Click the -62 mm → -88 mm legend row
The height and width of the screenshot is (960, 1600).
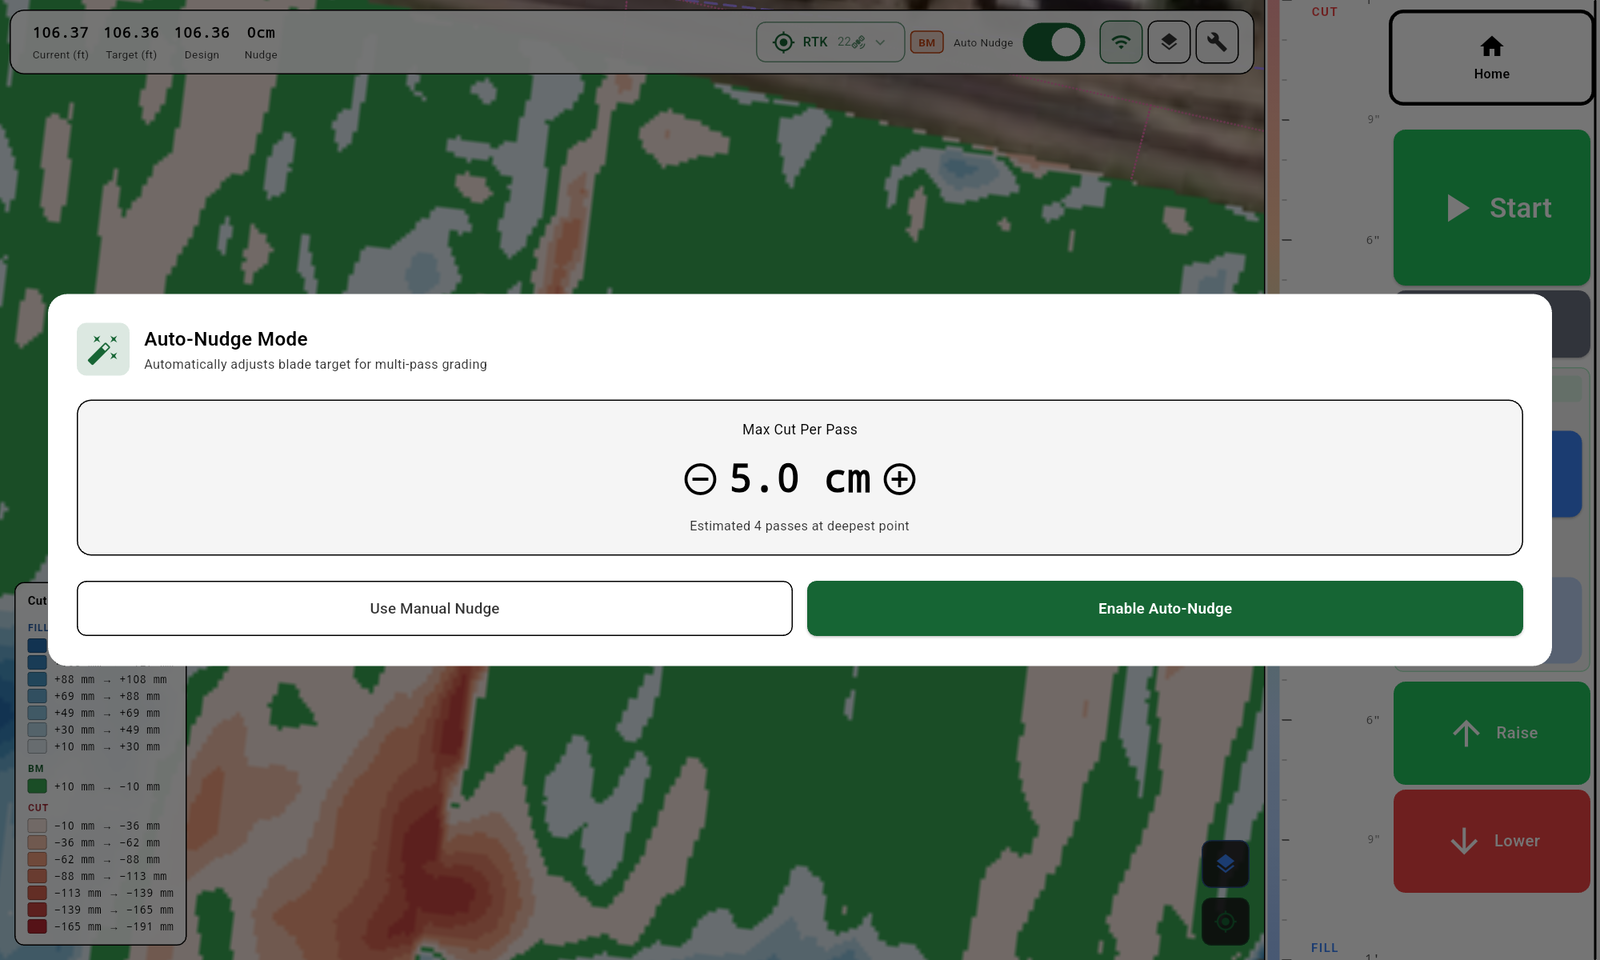[95, 859]
